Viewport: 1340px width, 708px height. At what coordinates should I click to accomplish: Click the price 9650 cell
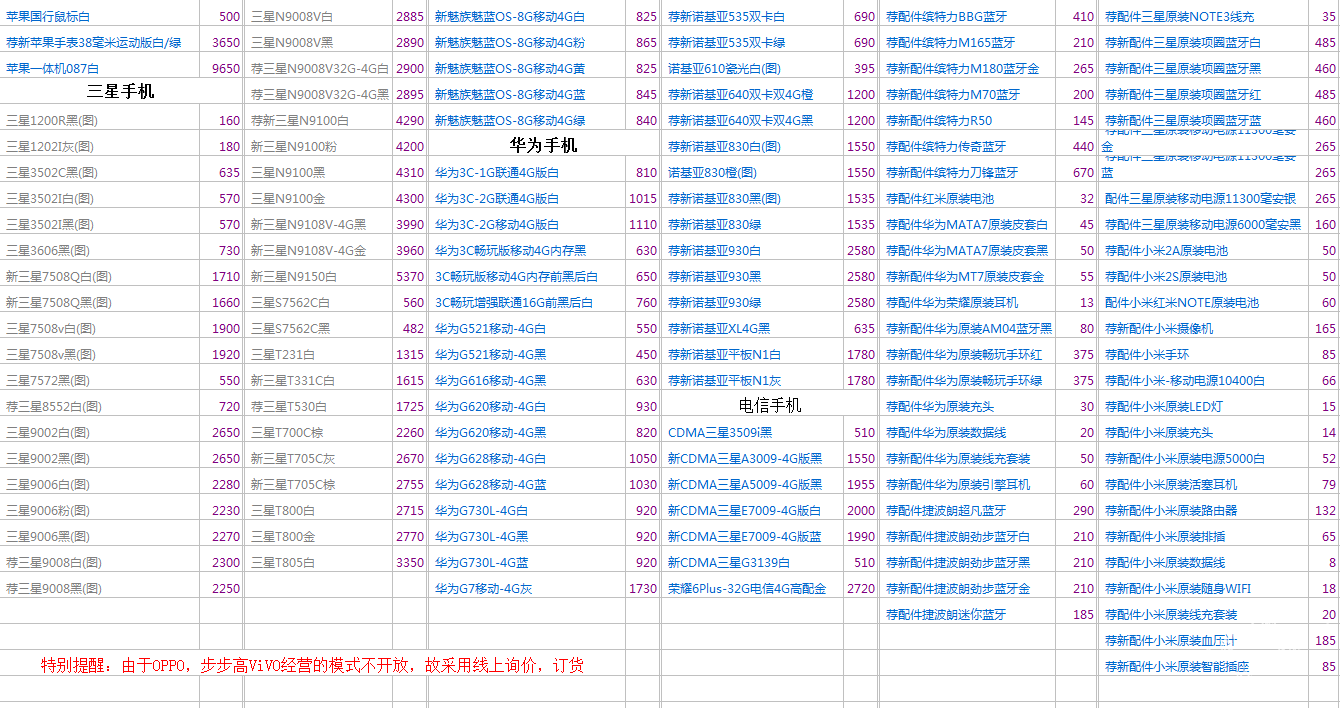(x=226, y=68)
